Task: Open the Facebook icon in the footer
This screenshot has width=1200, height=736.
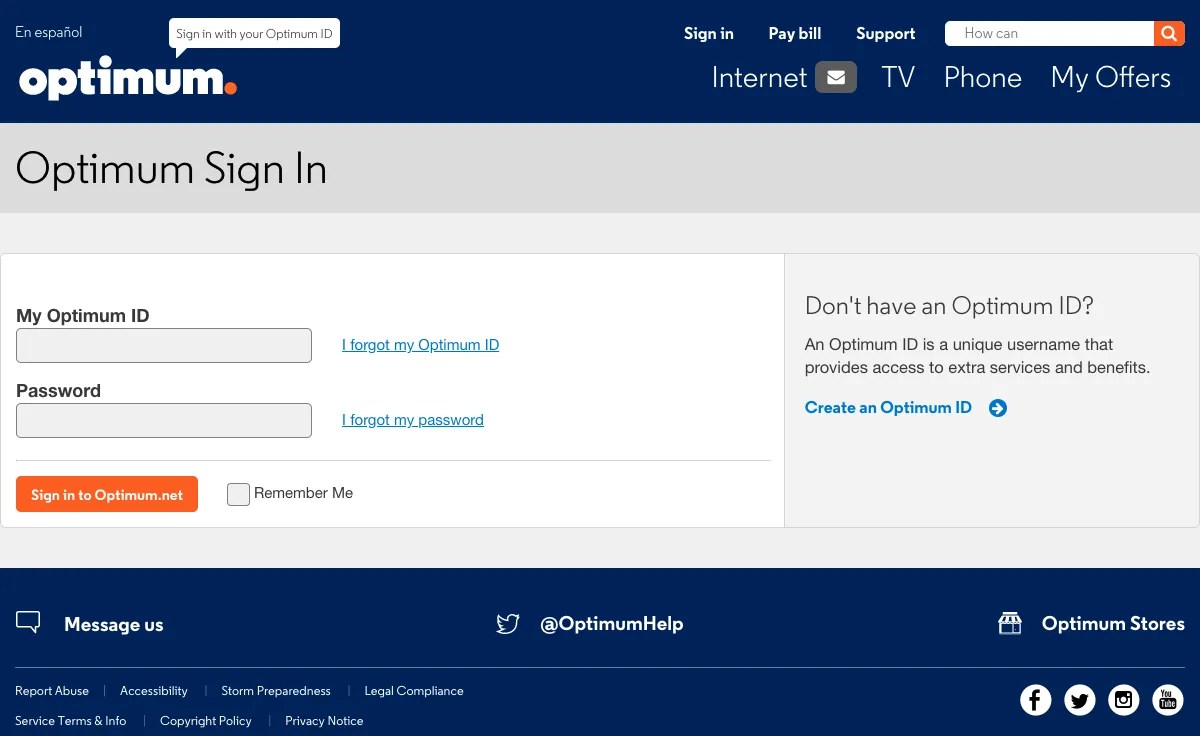Action: 1035,700
